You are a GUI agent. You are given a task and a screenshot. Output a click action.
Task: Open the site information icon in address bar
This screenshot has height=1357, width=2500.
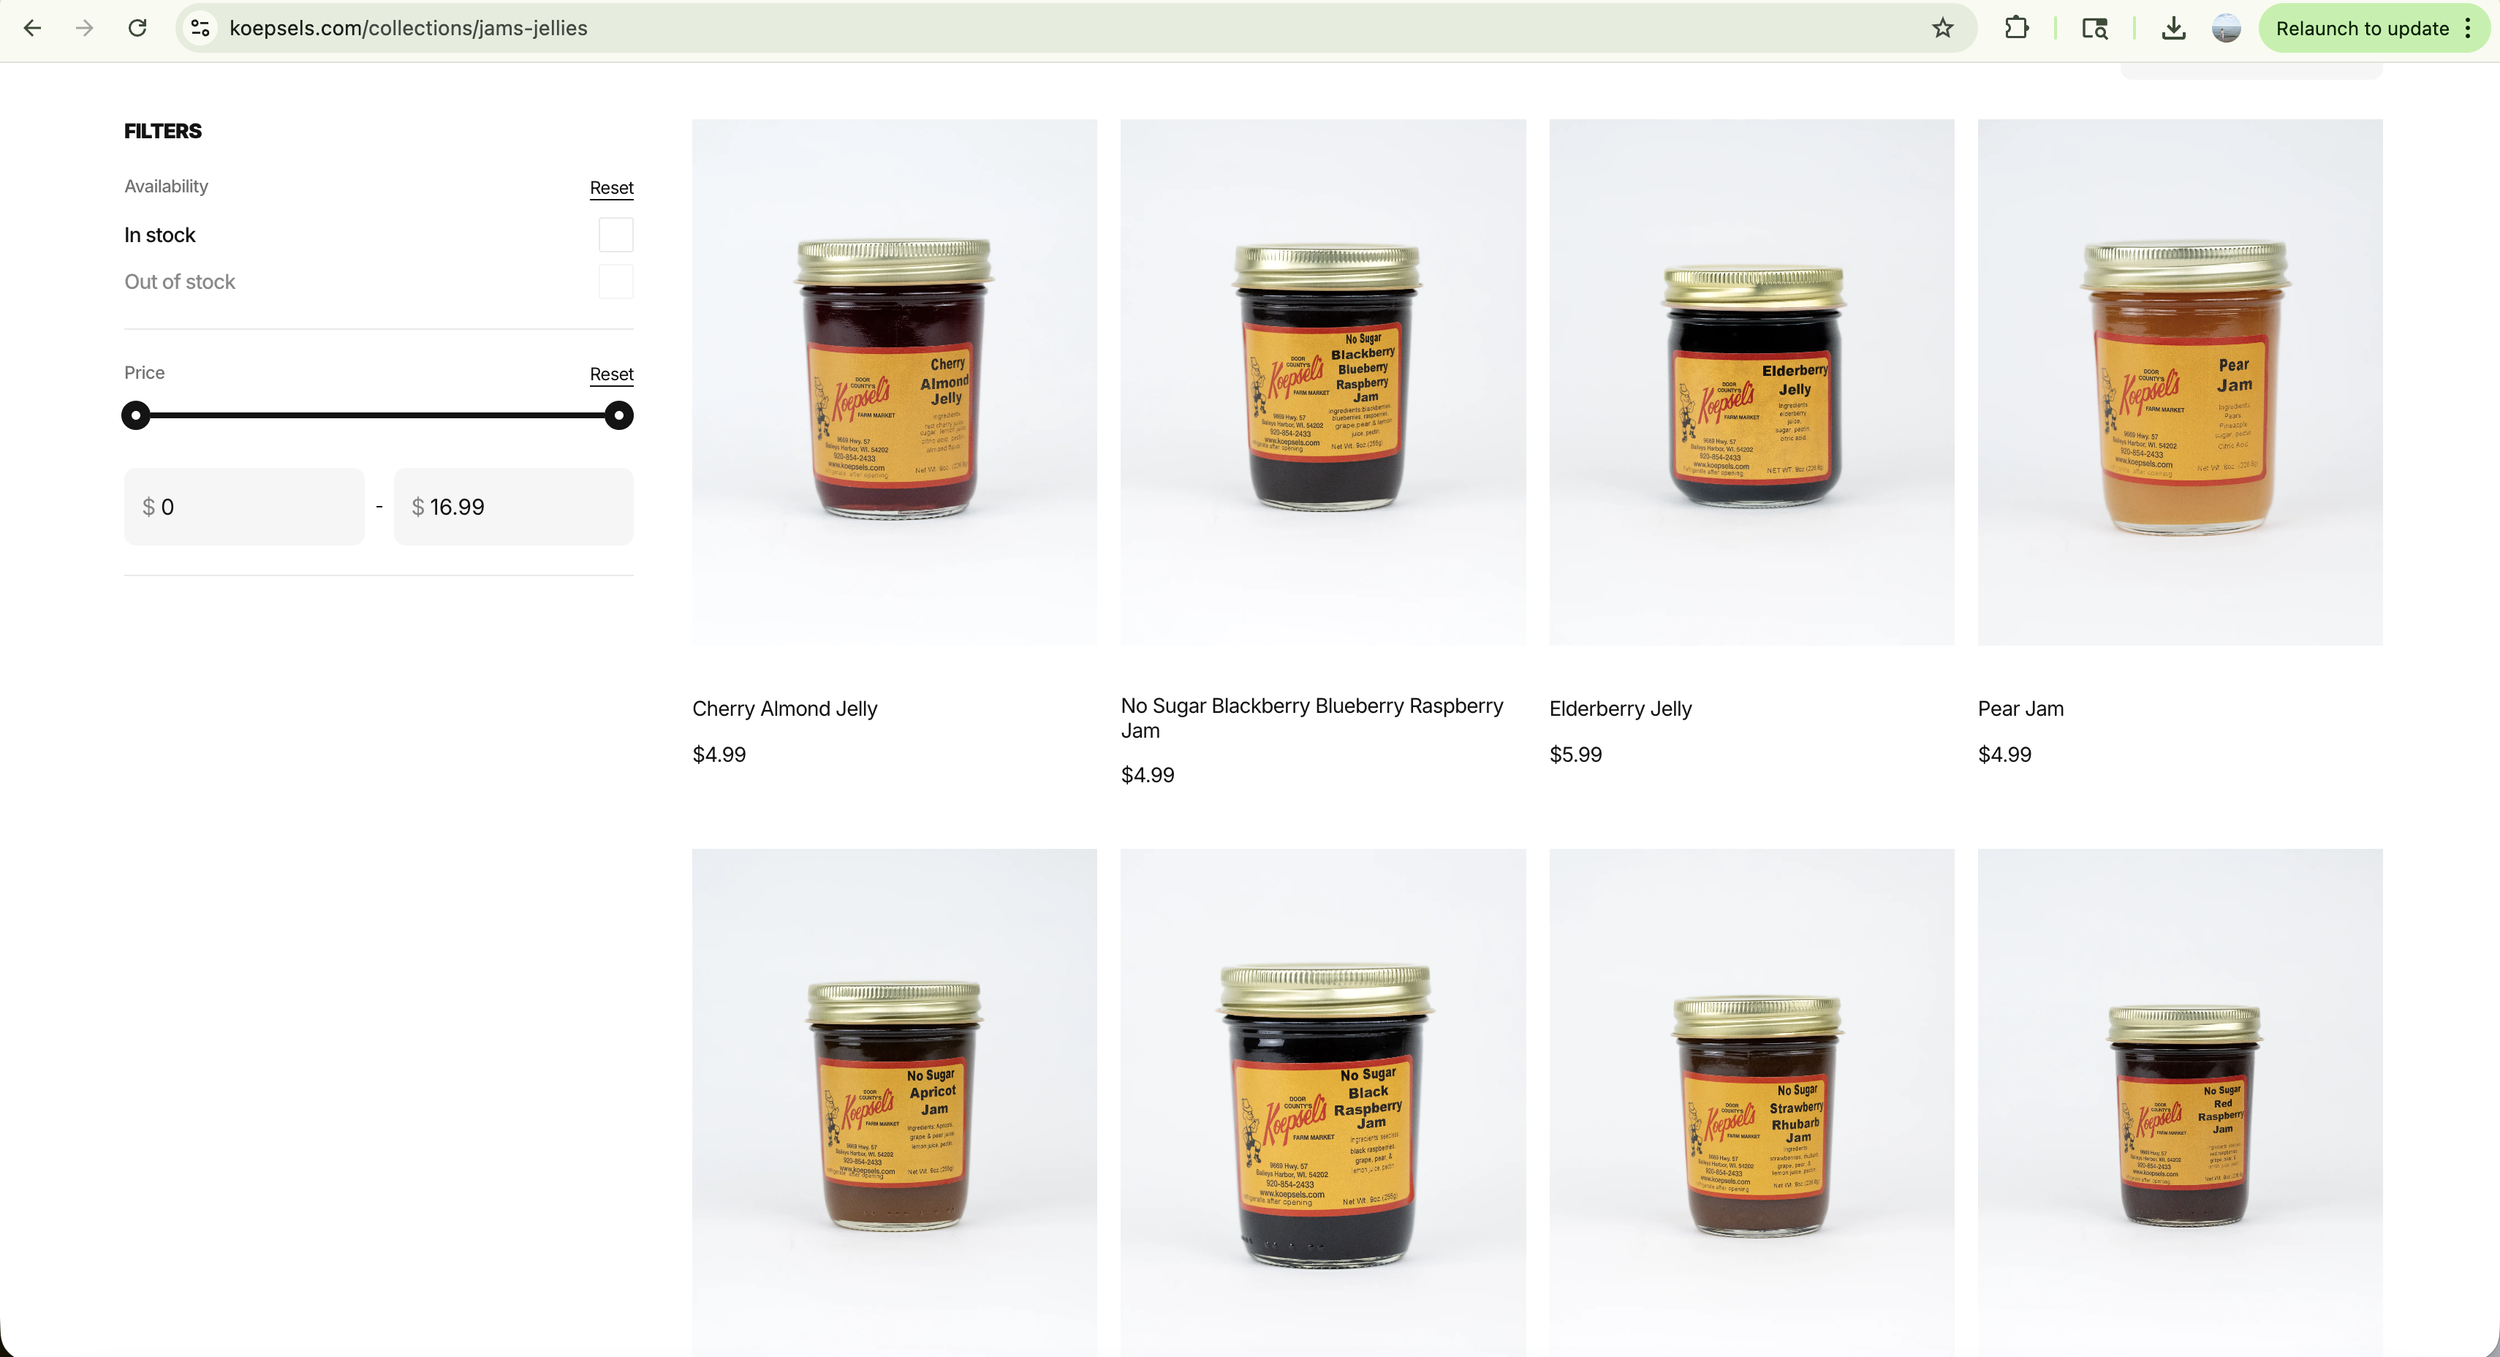click(201, 28)
